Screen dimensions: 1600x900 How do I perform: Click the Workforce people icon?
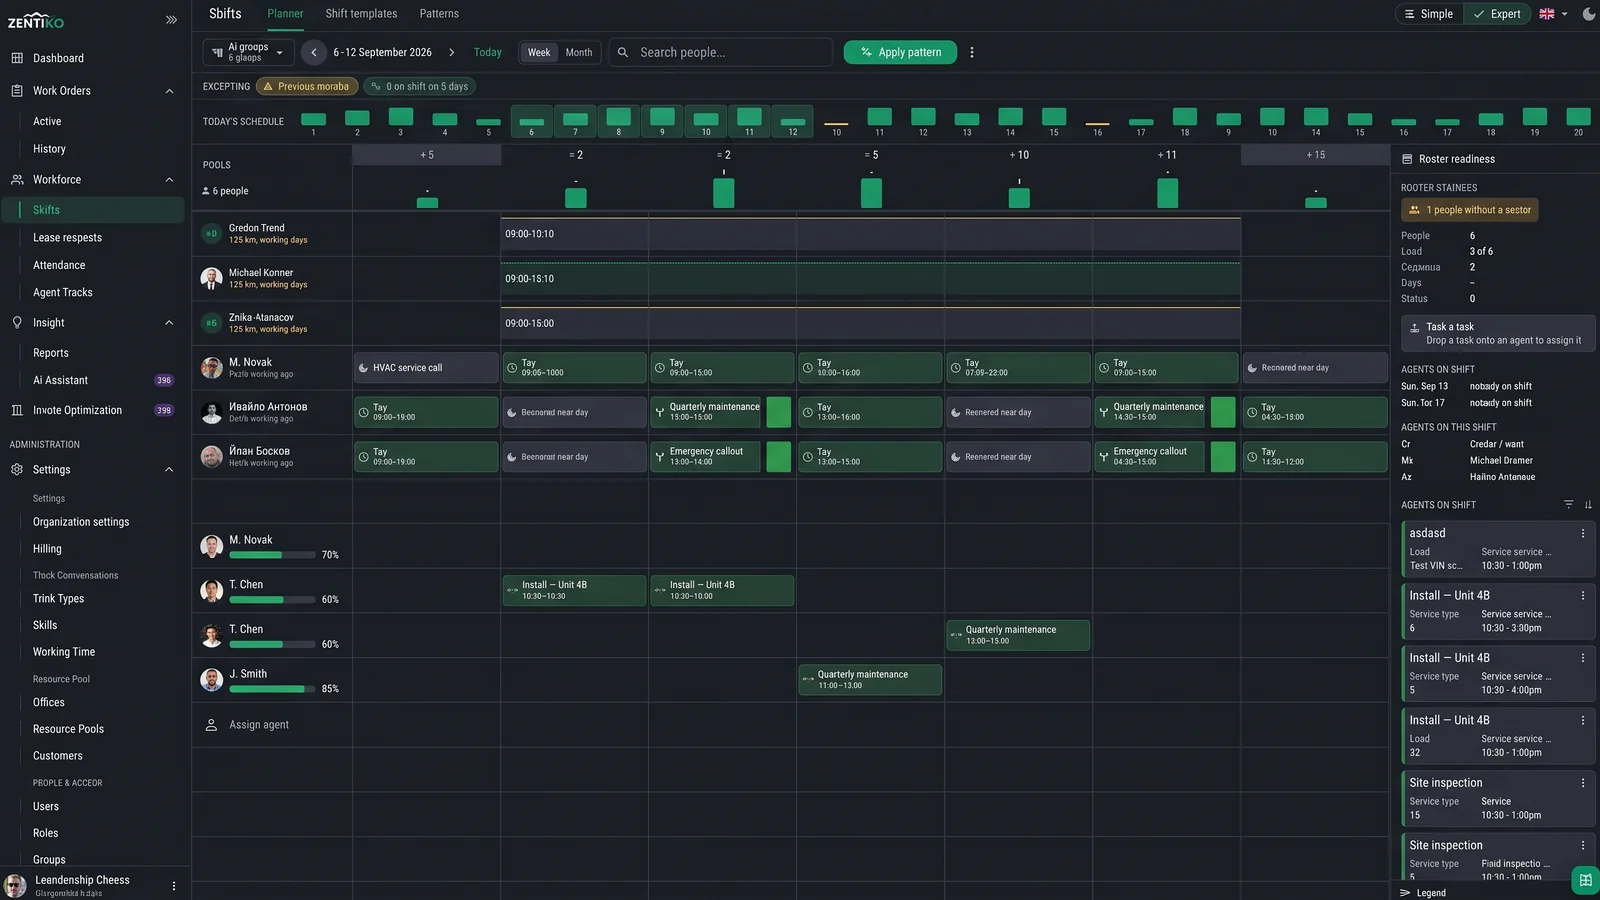17,180
